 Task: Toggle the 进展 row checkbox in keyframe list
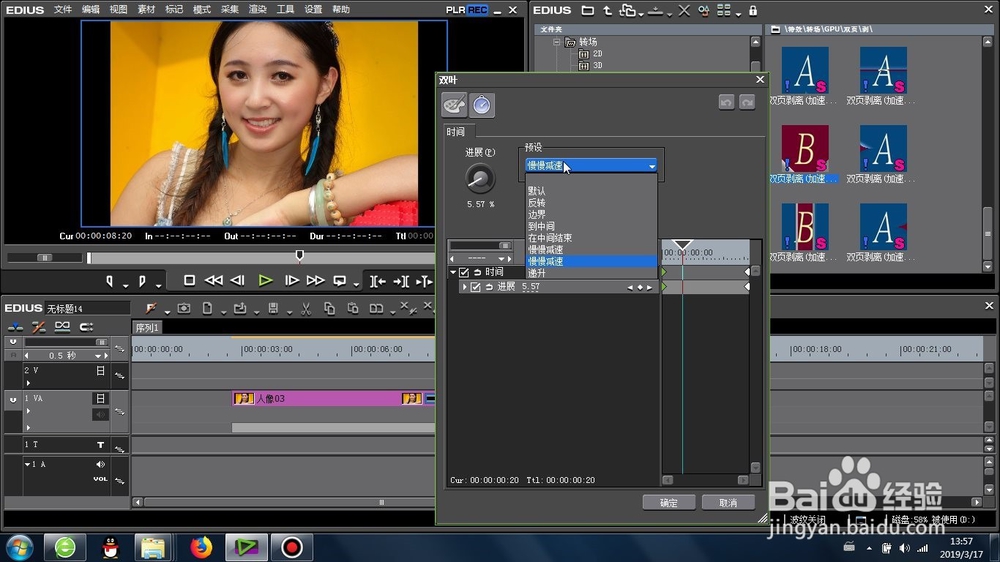tap(475, 287)
